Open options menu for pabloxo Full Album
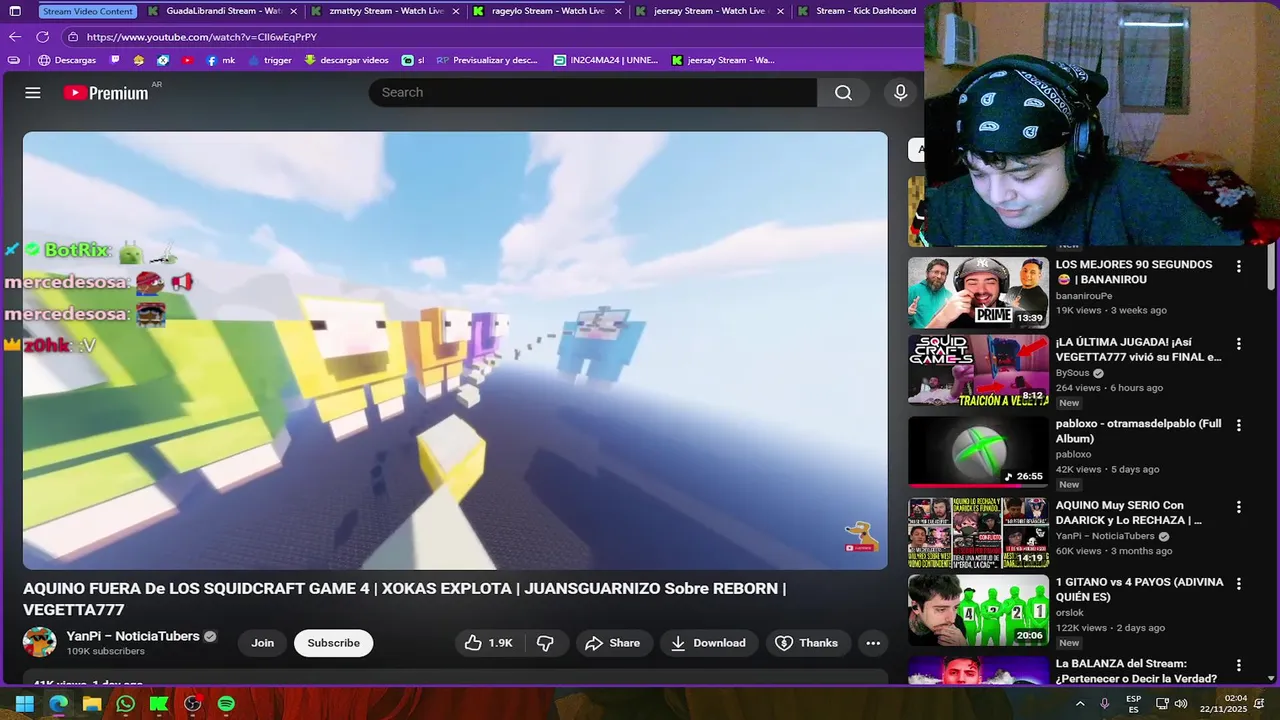Screen dimensions: 1280x720 point(1238,425)
